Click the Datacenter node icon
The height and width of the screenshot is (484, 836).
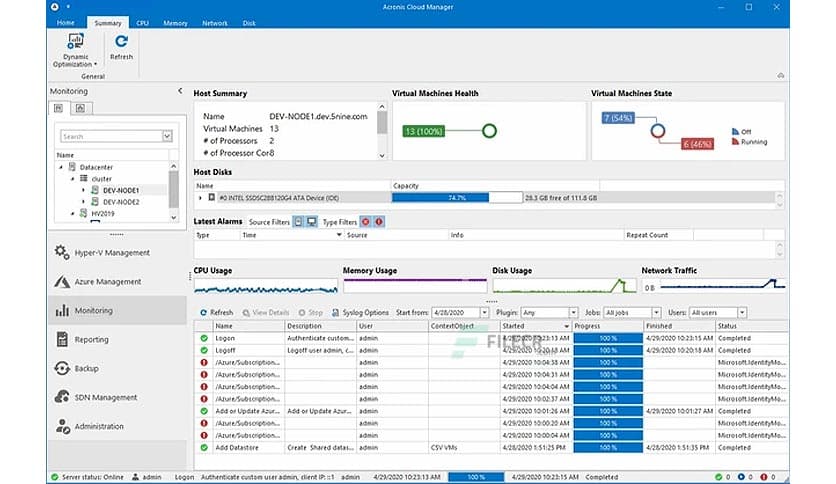(x=73, y=167)
